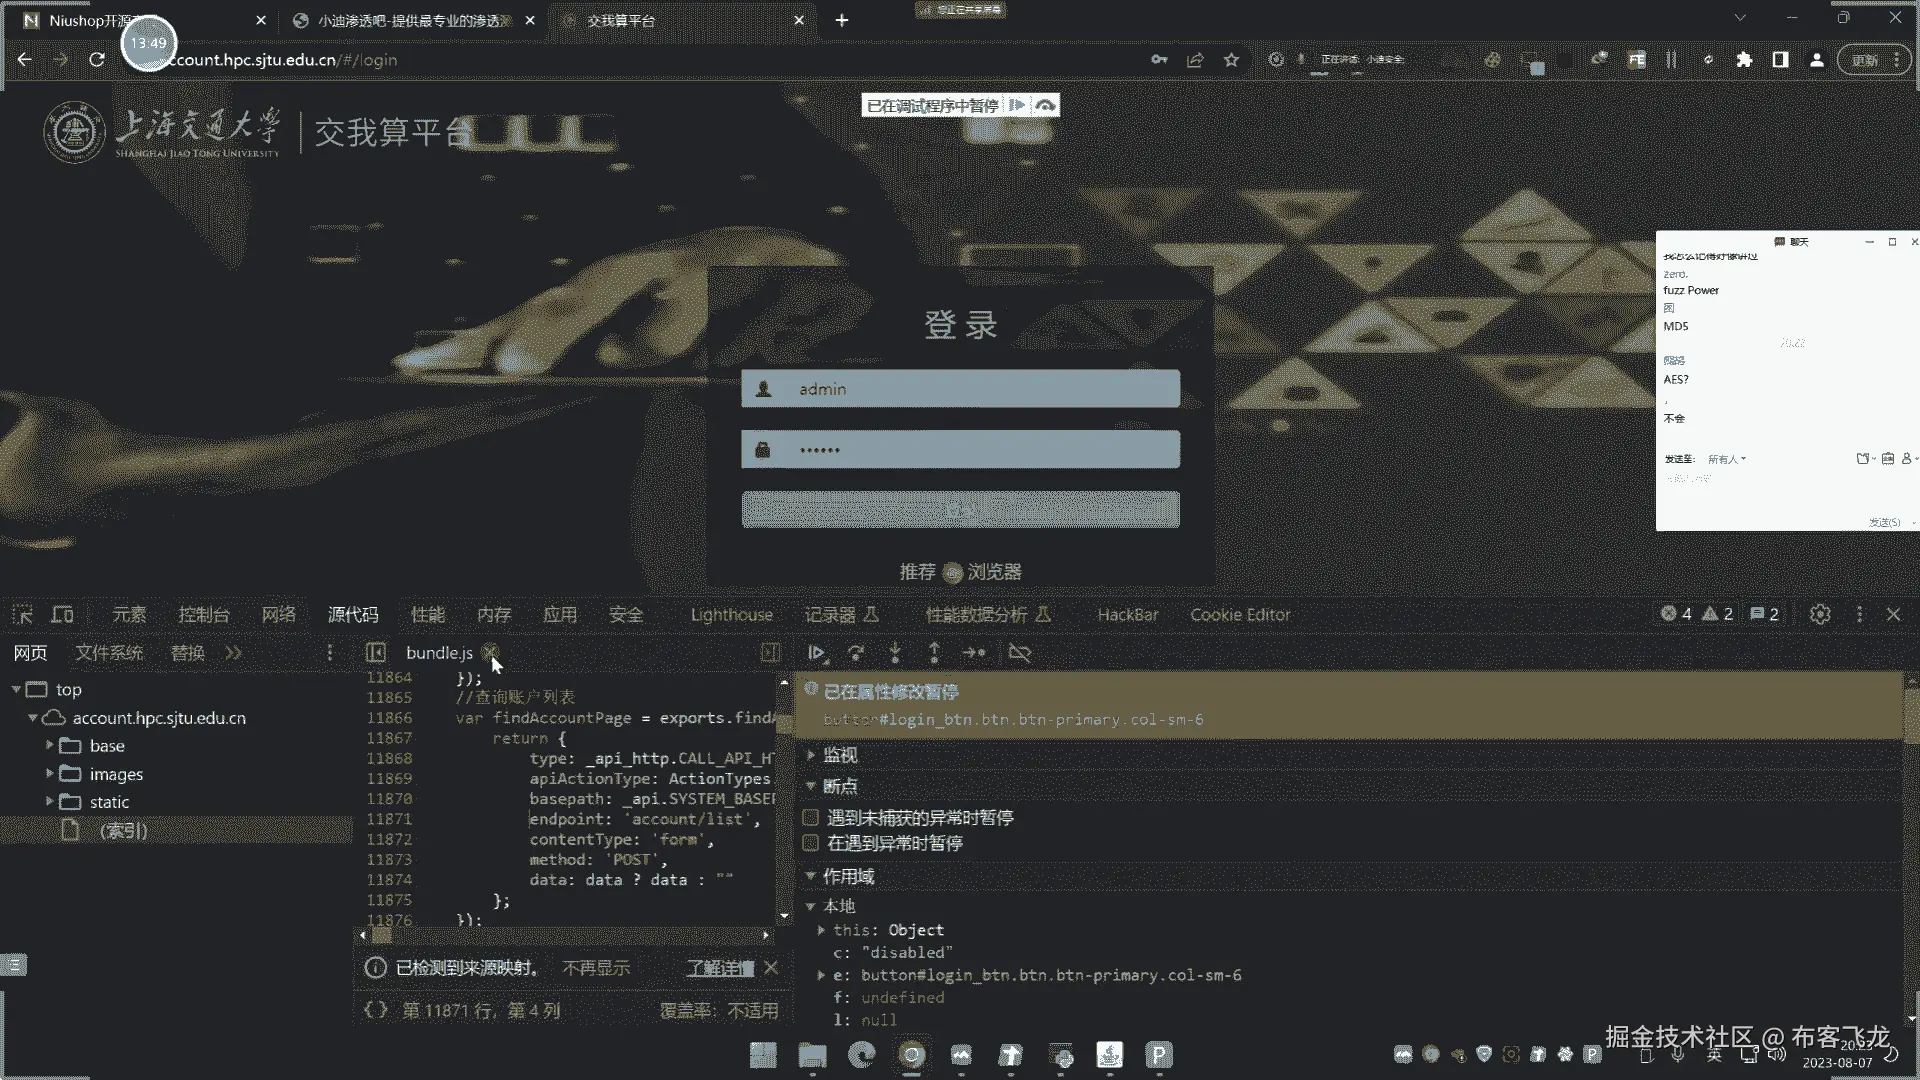Deactivate all breakpoints icon

(1019, 653)
